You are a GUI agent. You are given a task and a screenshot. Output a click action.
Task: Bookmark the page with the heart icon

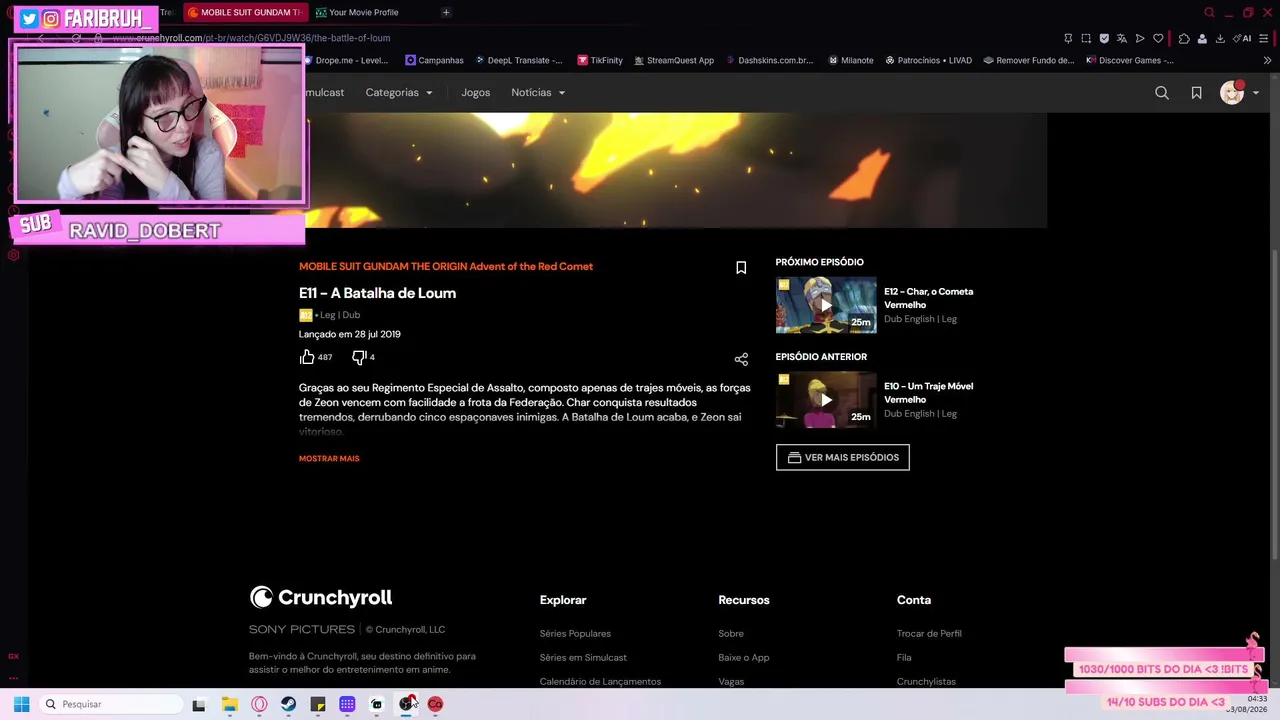(x=1158, y=39)
